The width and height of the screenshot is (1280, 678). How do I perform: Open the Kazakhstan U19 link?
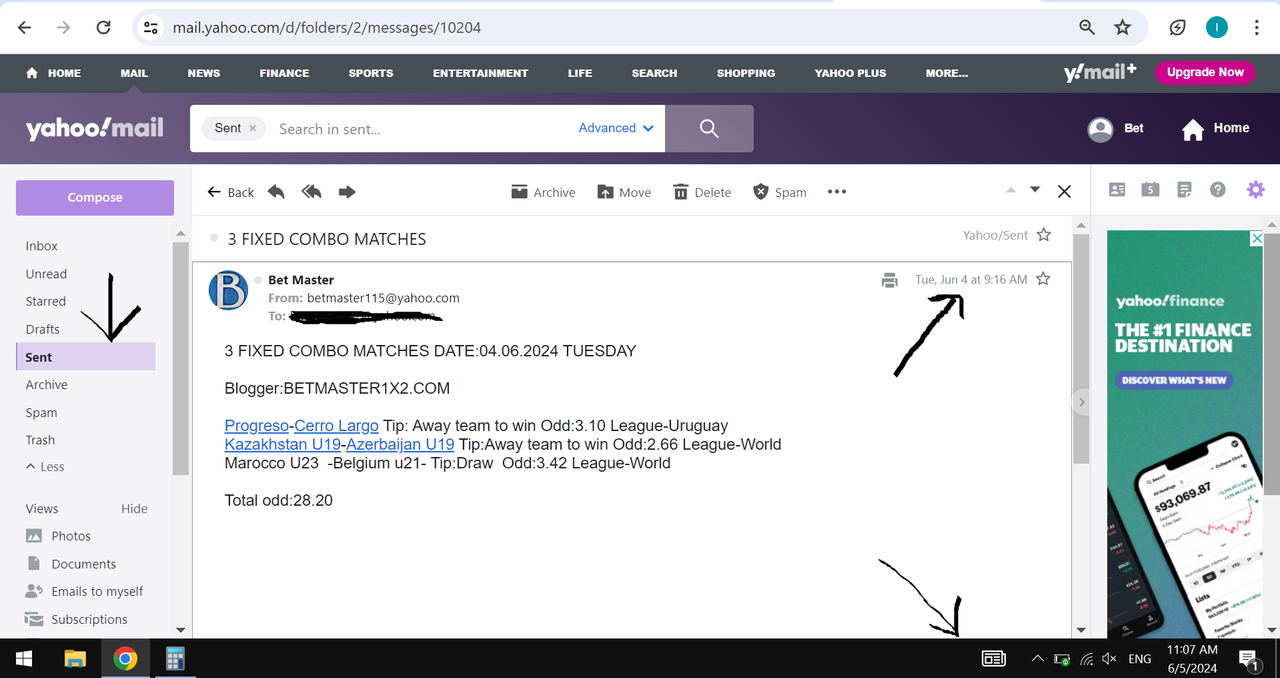point(283,444)
